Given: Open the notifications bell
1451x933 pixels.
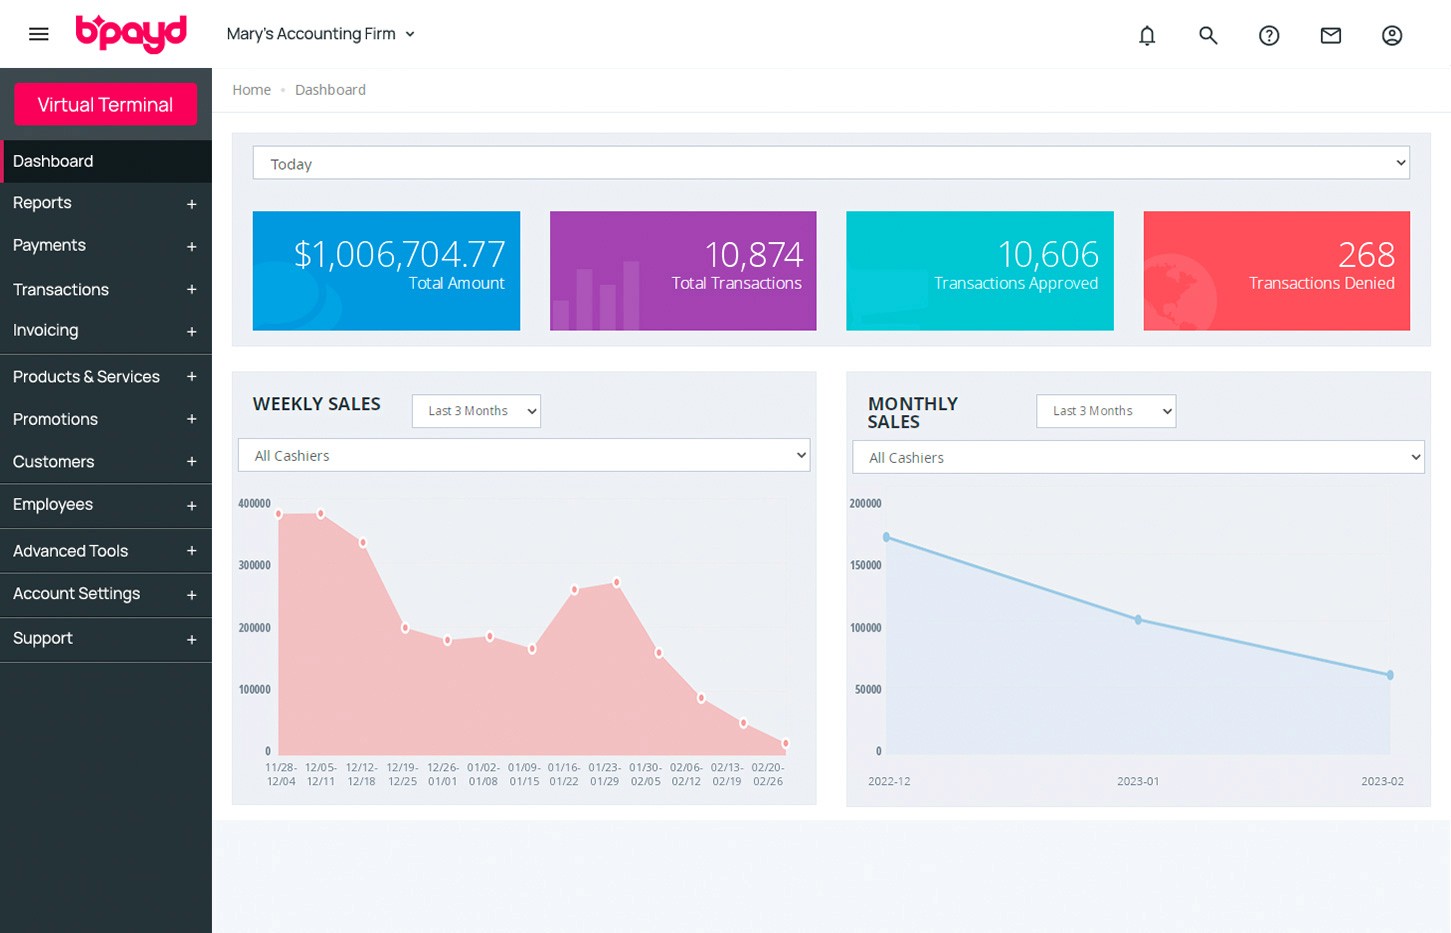Looking at the screenshot, I should click(1147, 36).
